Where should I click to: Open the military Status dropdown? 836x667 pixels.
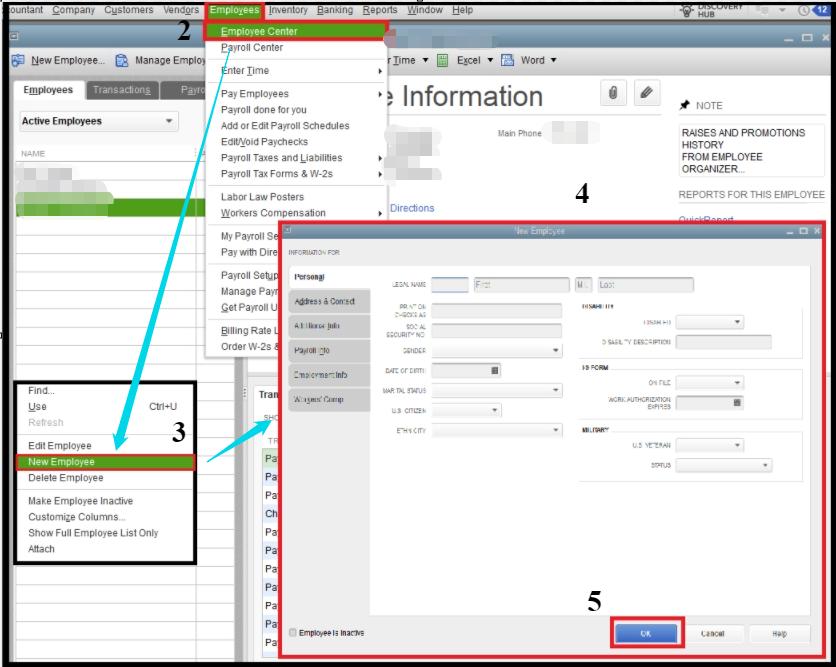724,465
